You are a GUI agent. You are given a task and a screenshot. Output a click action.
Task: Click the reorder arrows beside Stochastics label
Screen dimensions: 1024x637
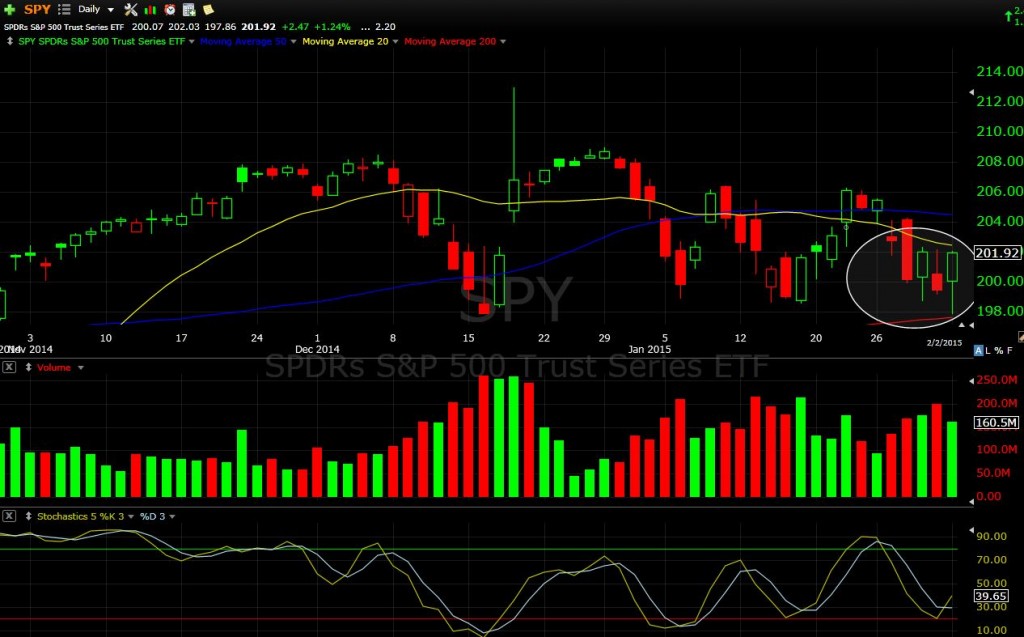[x=29, y=516]
